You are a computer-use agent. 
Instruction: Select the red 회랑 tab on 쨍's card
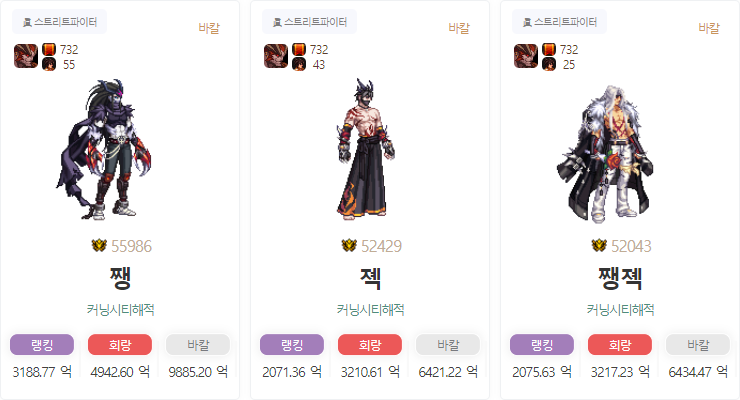coord(120,345)
